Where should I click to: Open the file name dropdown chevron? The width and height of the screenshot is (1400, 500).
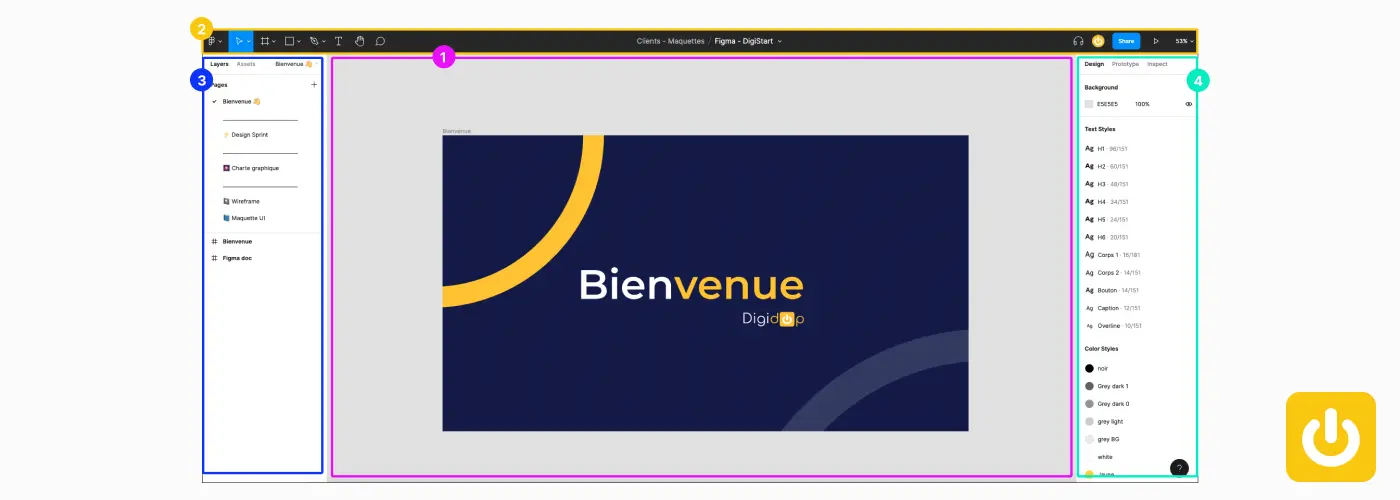click(x=780, y=42)
